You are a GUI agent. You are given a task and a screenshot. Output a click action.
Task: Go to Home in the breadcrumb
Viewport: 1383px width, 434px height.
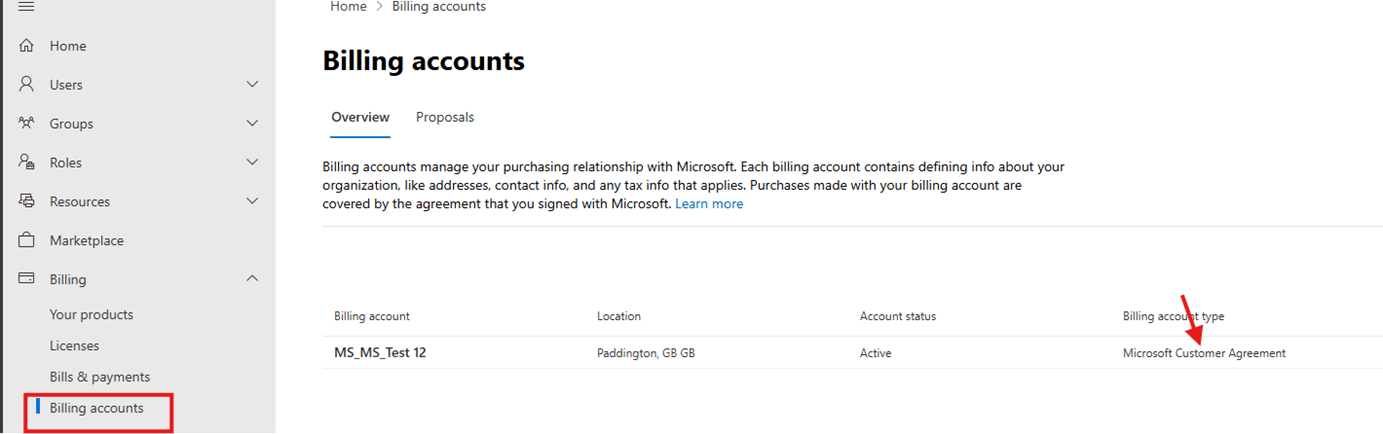coord(348,7)
